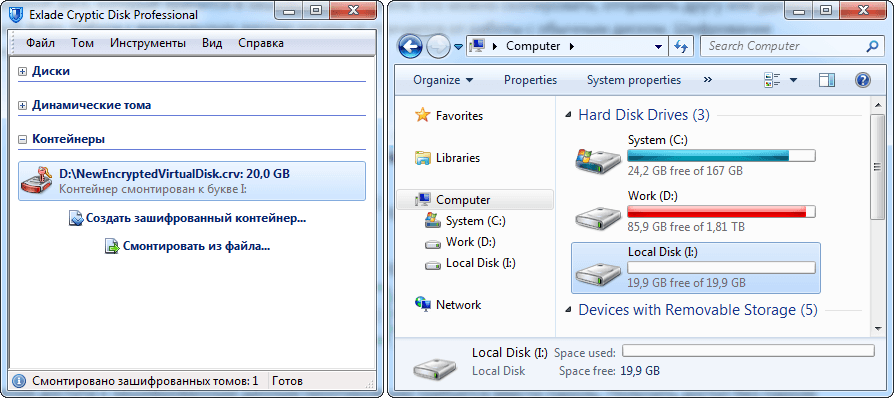Click the Space used bar in details pane
895x400 pixels.
pyautogui.click(x=748, y=350)
